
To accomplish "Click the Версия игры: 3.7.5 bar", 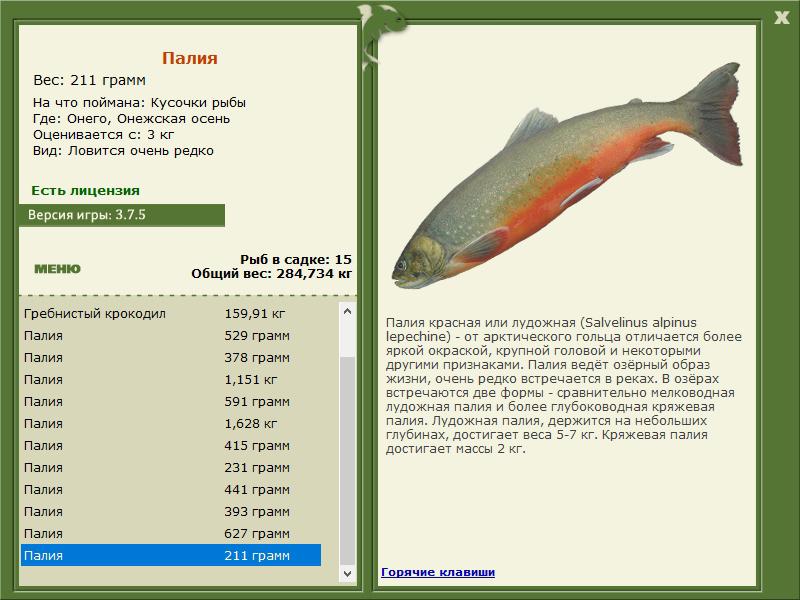I will coord(122,215).
